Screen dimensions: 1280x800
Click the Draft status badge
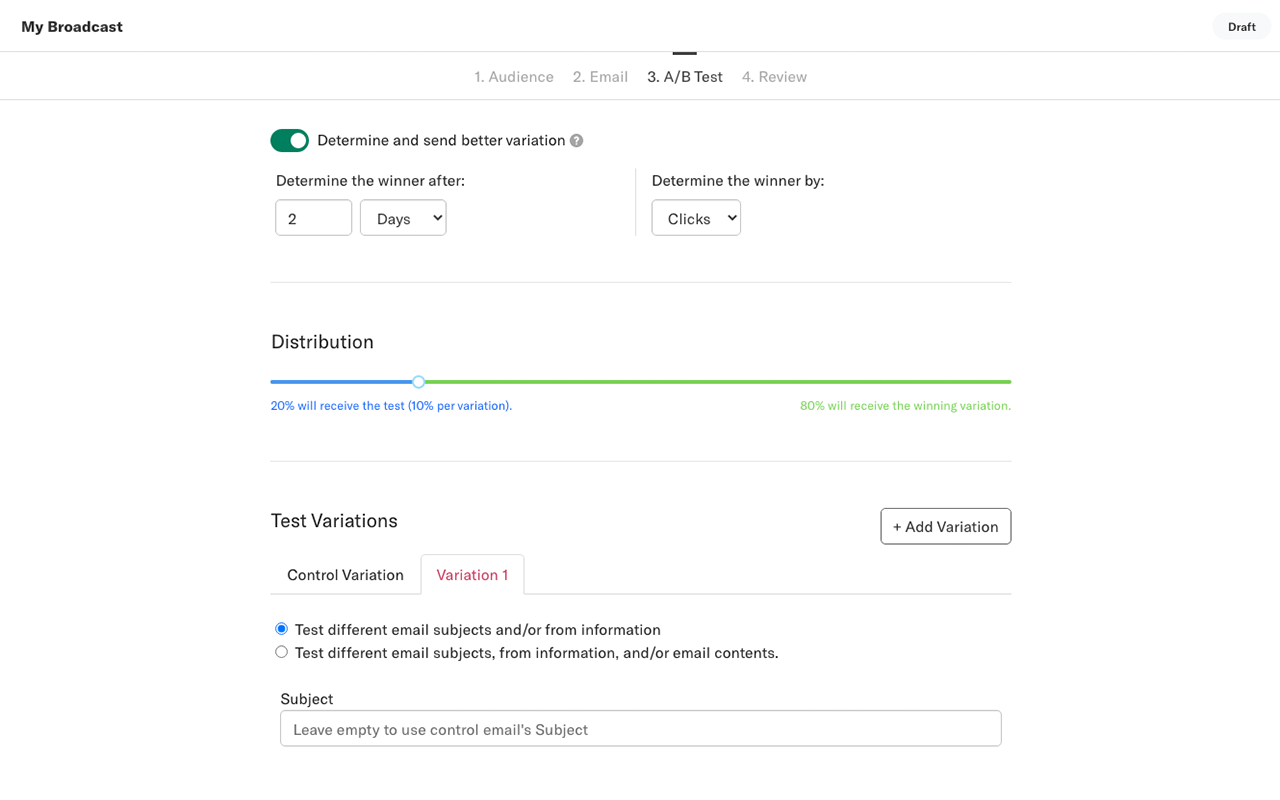pyautogui.click(x=1241, y=27)
